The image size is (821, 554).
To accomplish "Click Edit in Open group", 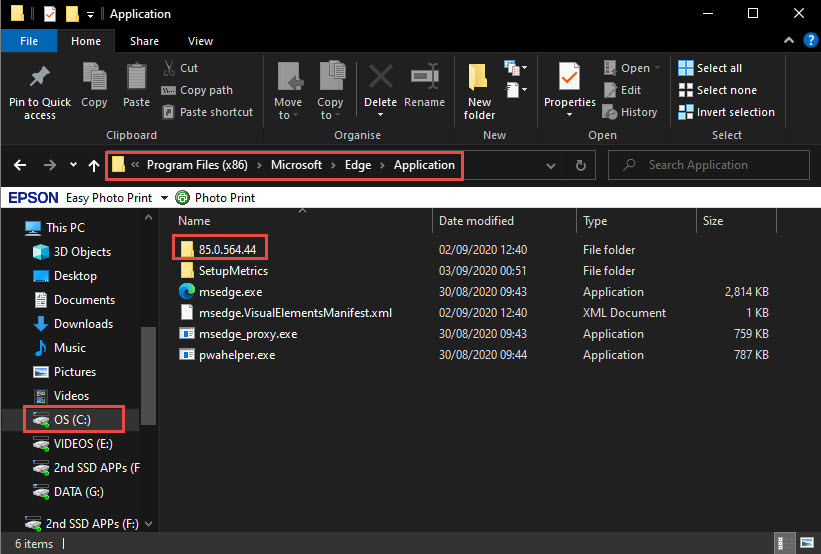I will point(622,90).
